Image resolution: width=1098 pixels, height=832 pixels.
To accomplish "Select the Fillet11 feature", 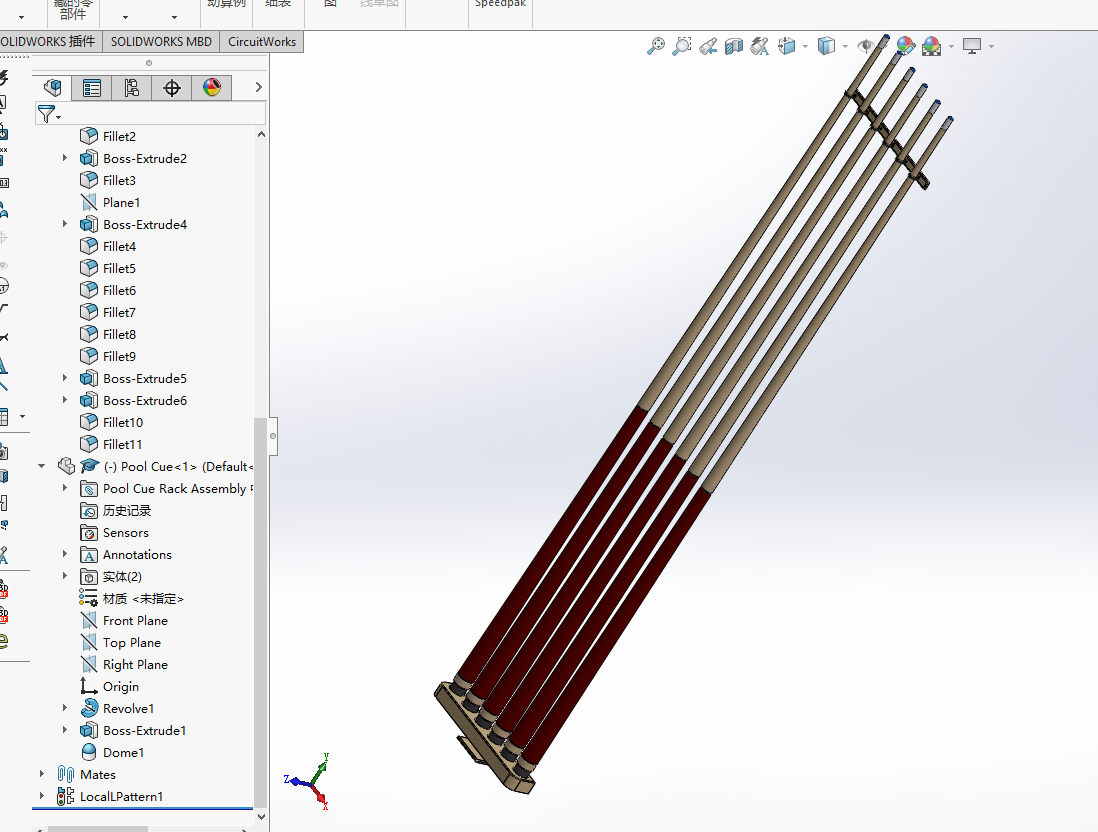I will (122, 445).
